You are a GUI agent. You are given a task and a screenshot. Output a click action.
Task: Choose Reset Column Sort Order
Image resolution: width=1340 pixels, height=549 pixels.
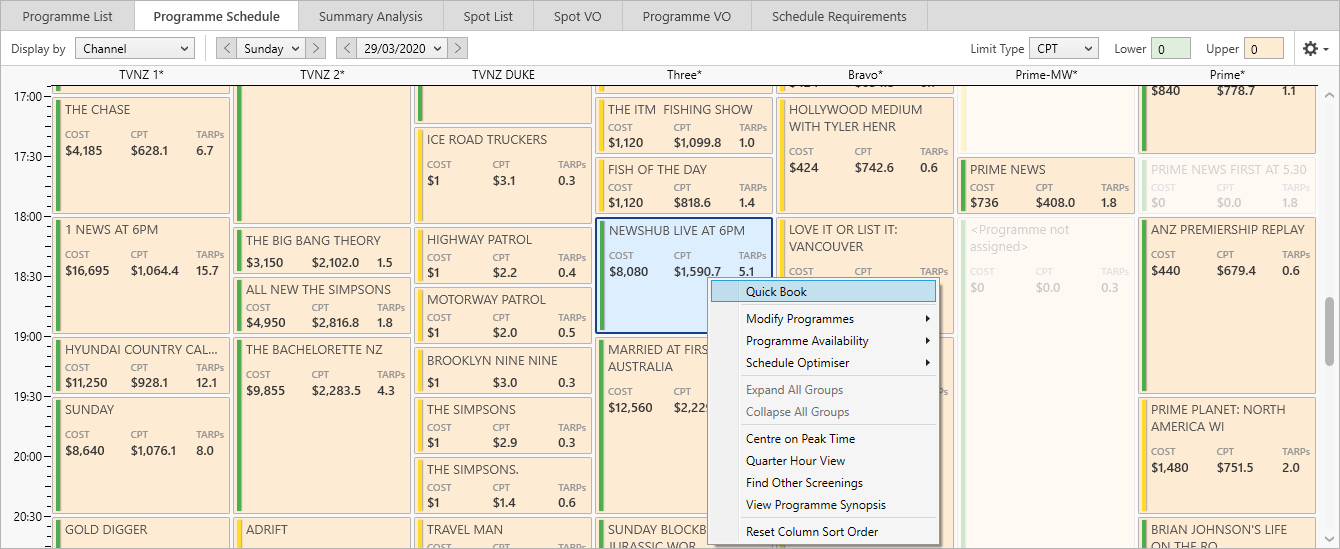tap(824, 532)
